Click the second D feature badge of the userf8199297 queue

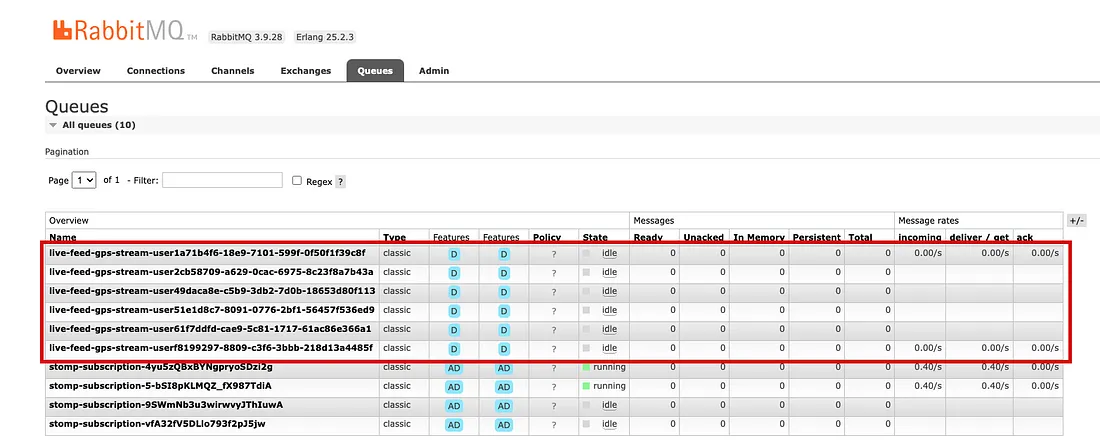click(x=504, y=349)
